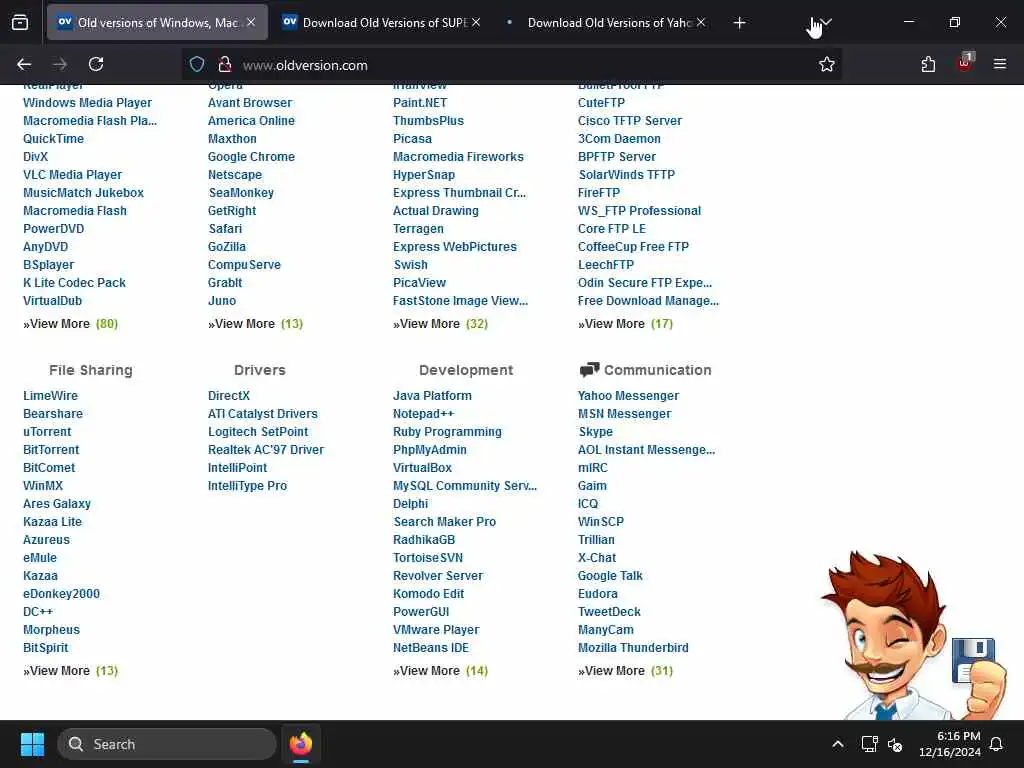This screenshot has width=1024, height=768.
Task: Open the Windows Start button
Action: 32,744
